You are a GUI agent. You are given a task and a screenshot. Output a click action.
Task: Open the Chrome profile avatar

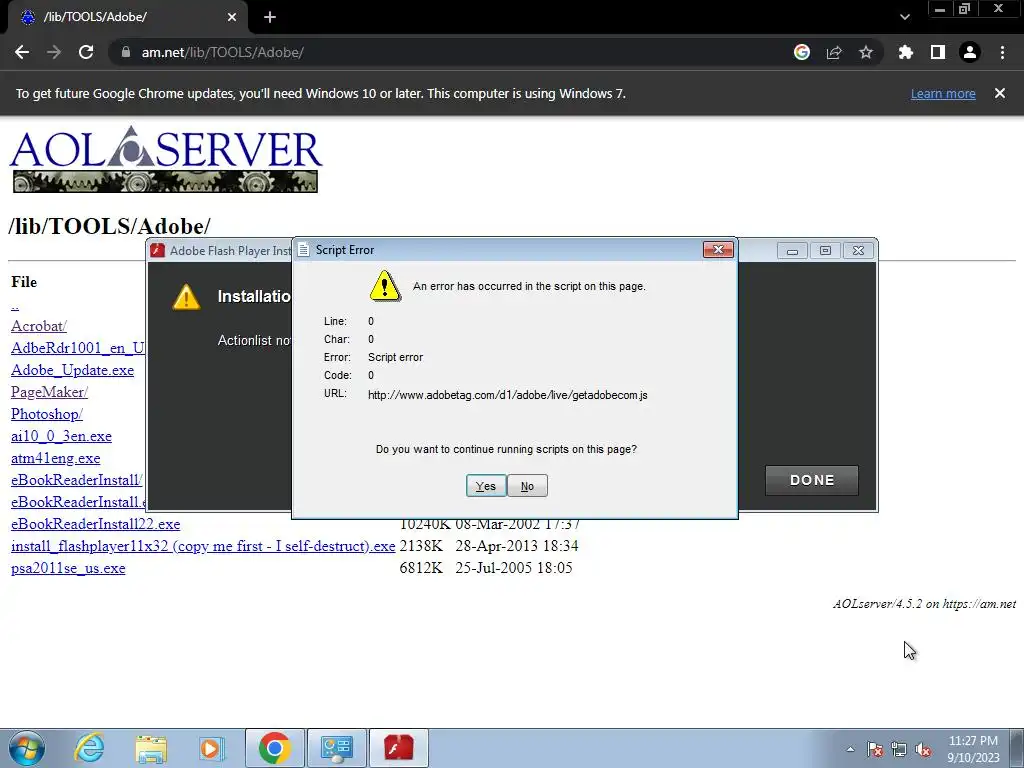(x=970, y=52)
